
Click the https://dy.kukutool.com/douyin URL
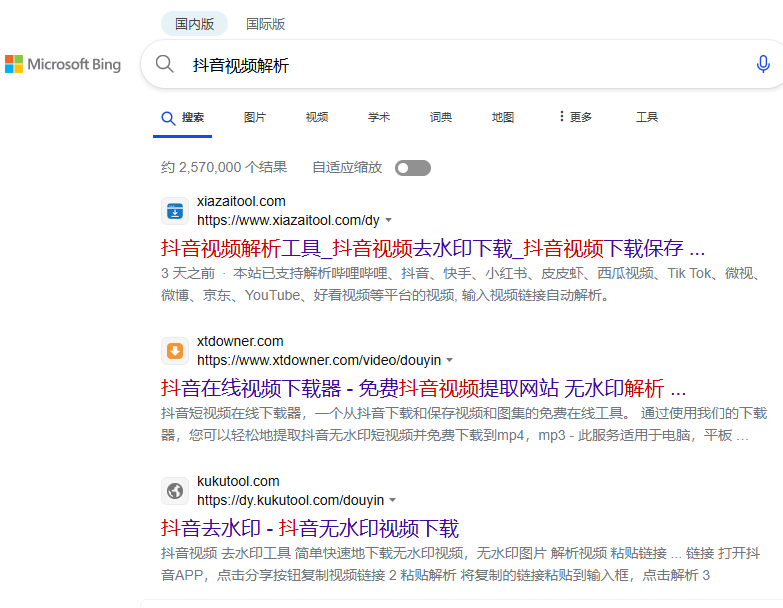pos(290,500)
